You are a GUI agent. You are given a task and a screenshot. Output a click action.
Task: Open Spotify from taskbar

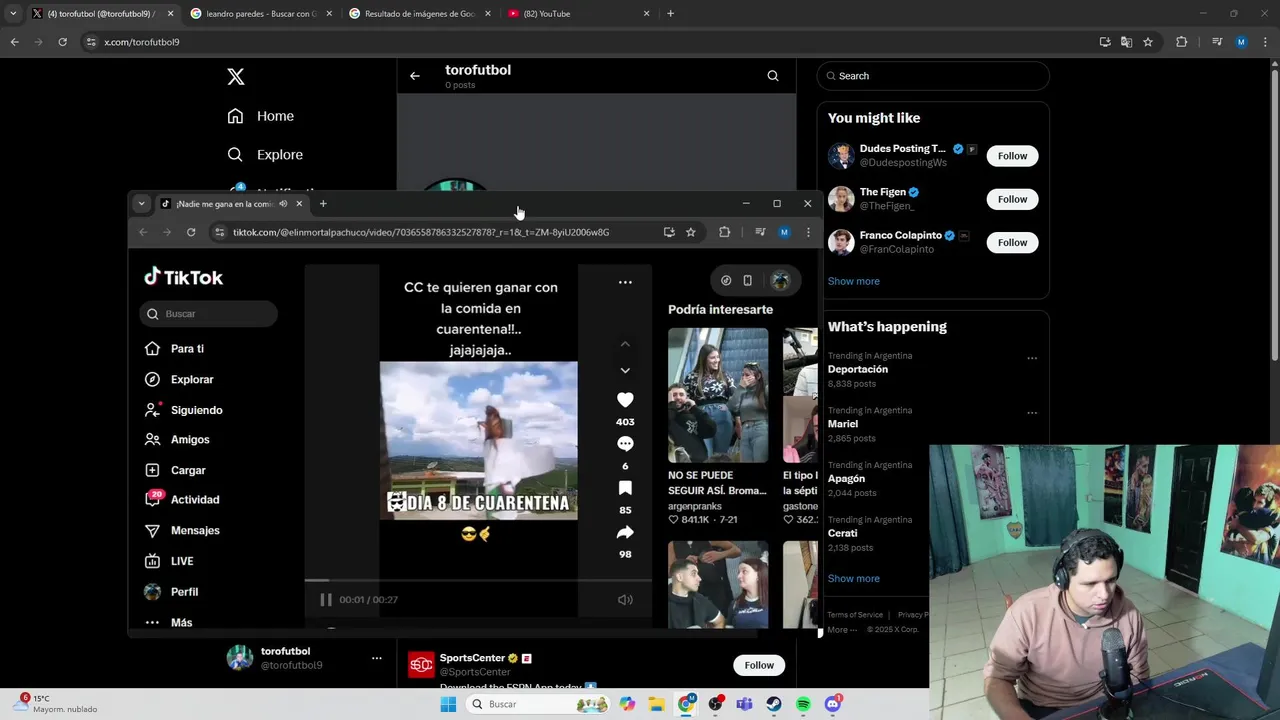coord(803,704)
